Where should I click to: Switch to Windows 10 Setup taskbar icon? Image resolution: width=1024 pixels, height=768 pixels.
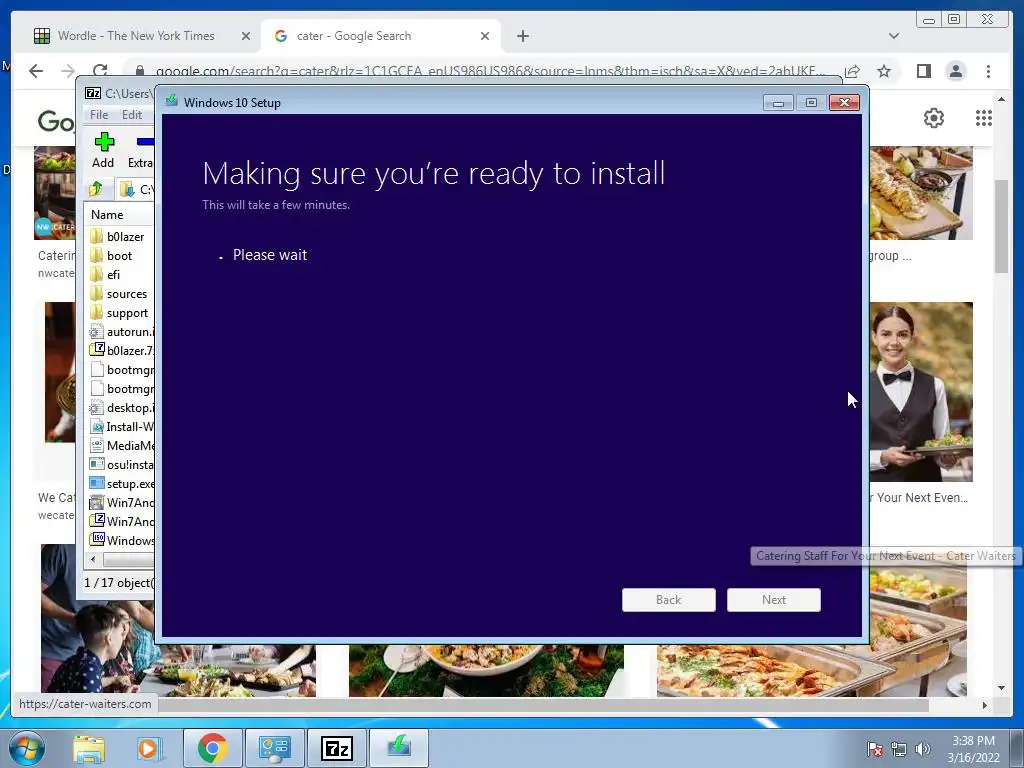coord(399,748)
